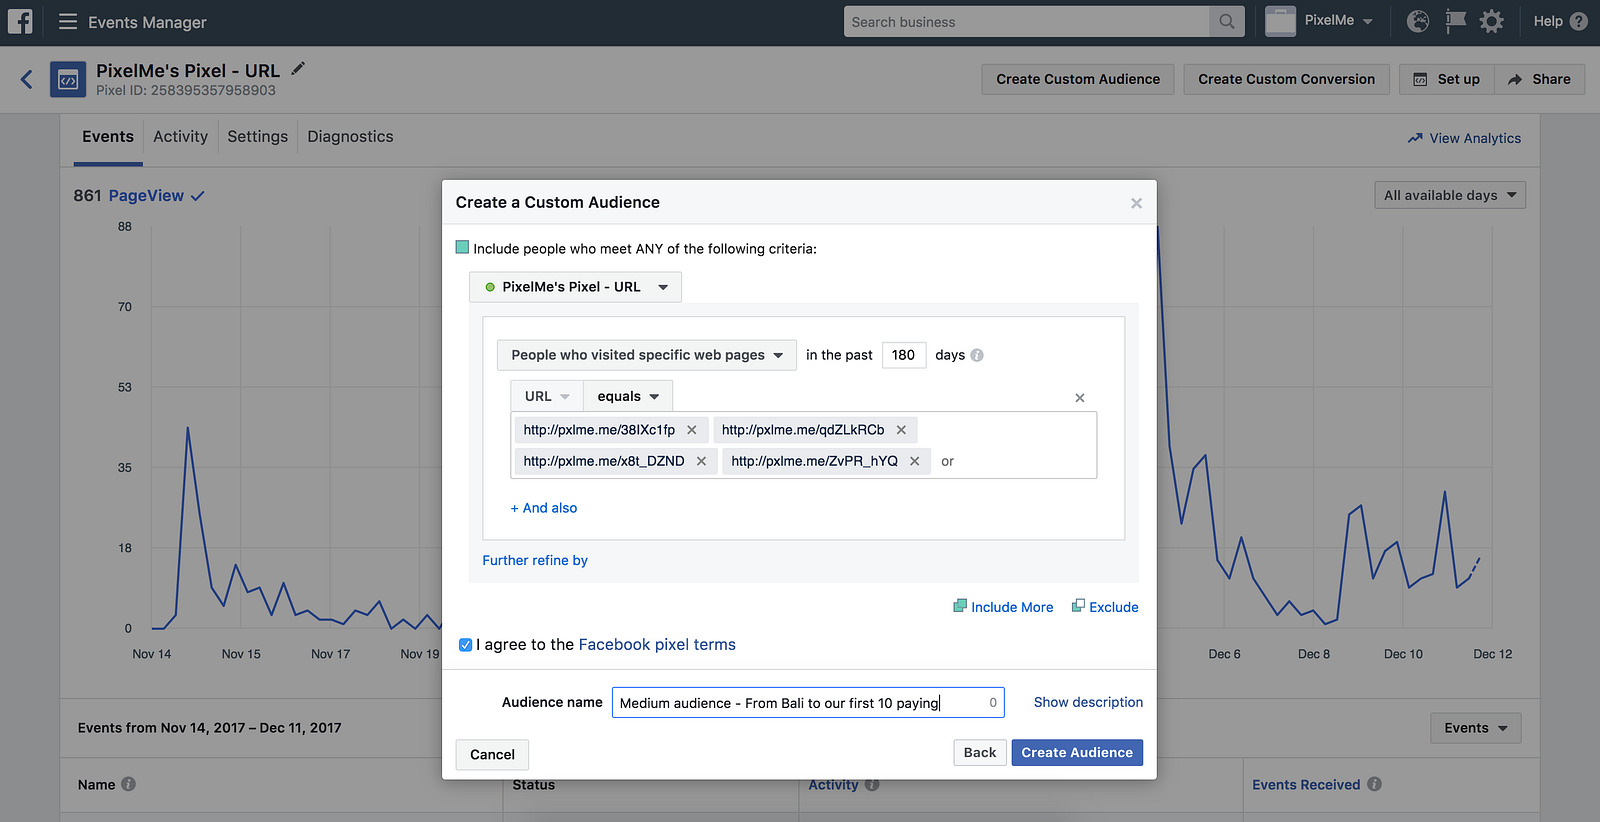1600x822 pixels.
Task: Open the PixelMe account dropdown
Action: [x=1340, y=21]
